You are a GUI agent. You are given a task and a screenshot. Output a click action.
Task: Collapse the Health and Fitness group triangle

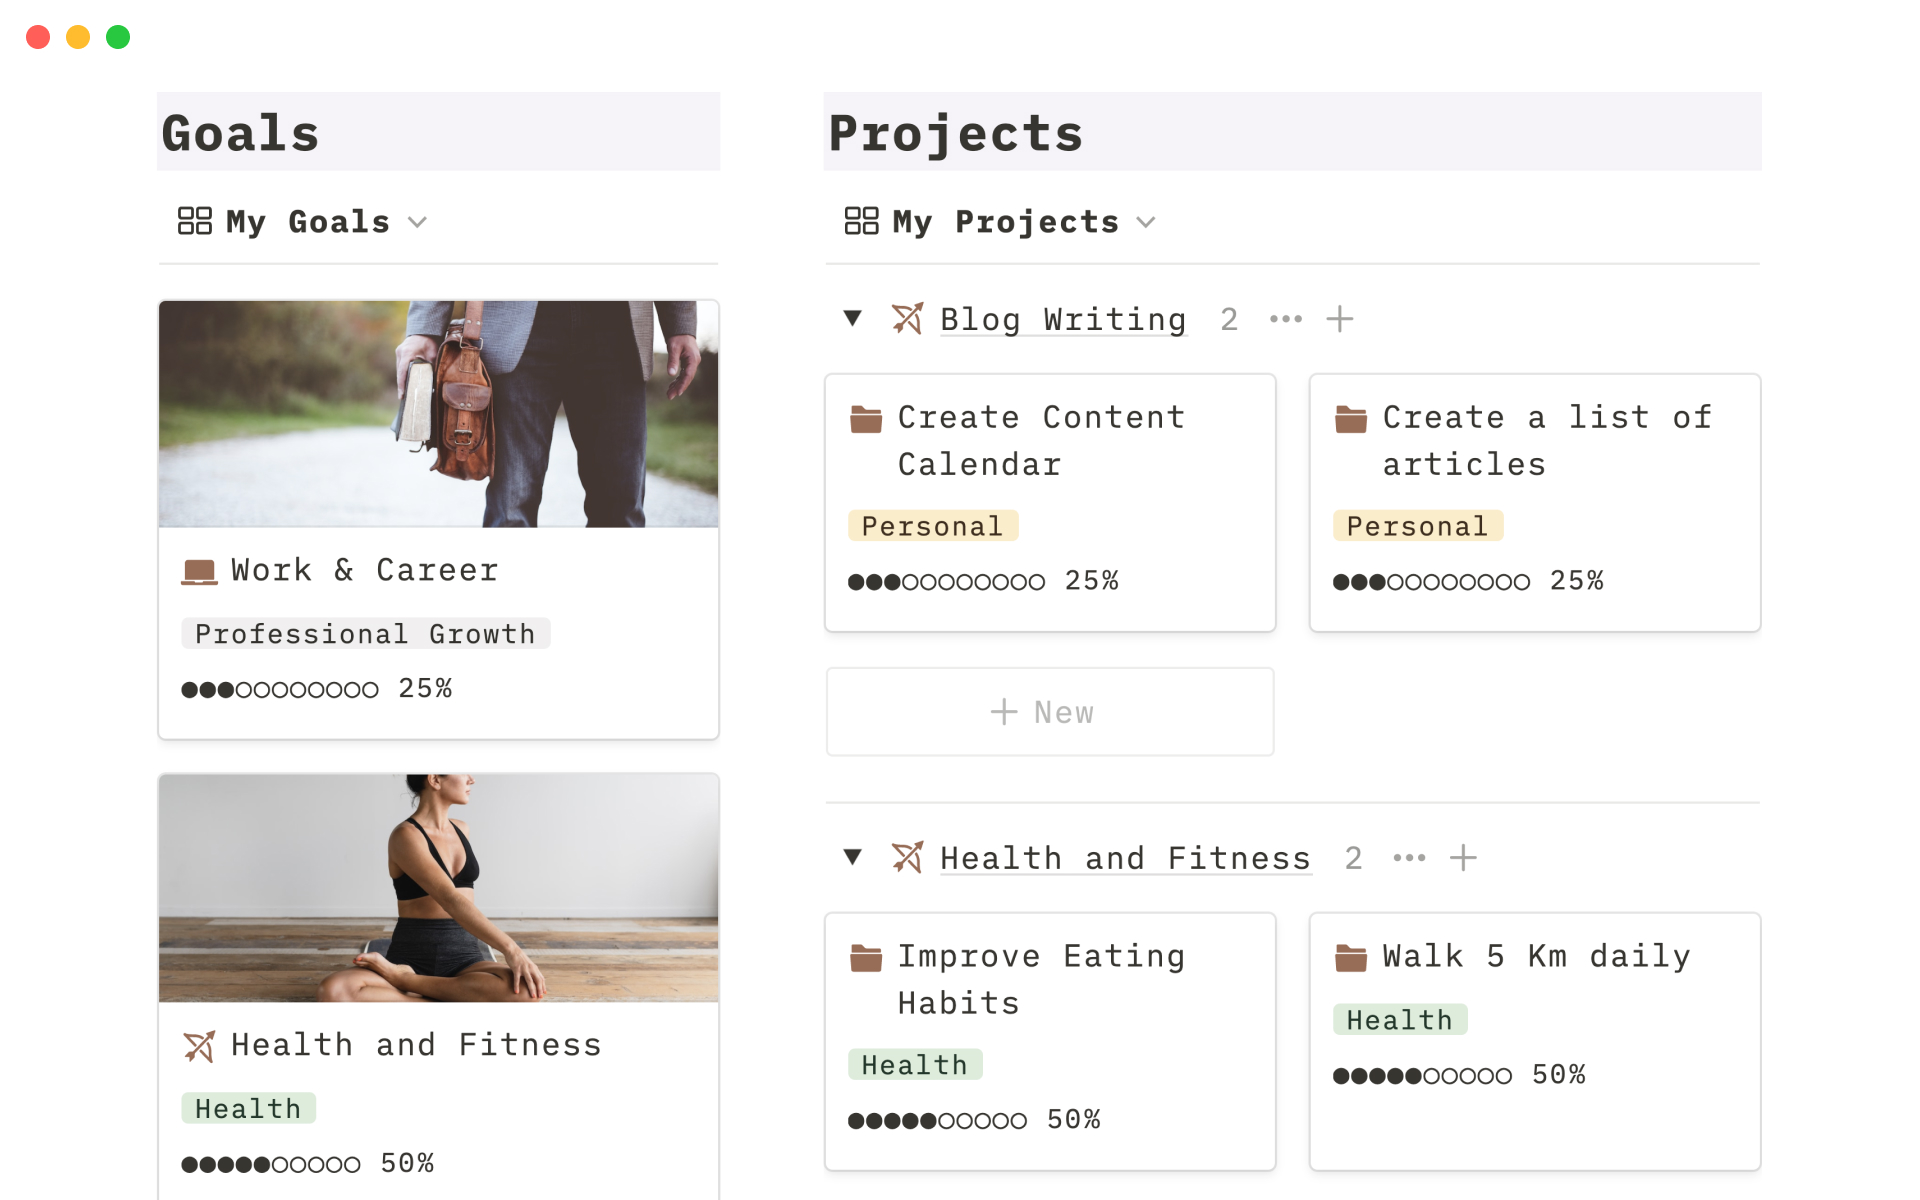[x=853, y=857]
